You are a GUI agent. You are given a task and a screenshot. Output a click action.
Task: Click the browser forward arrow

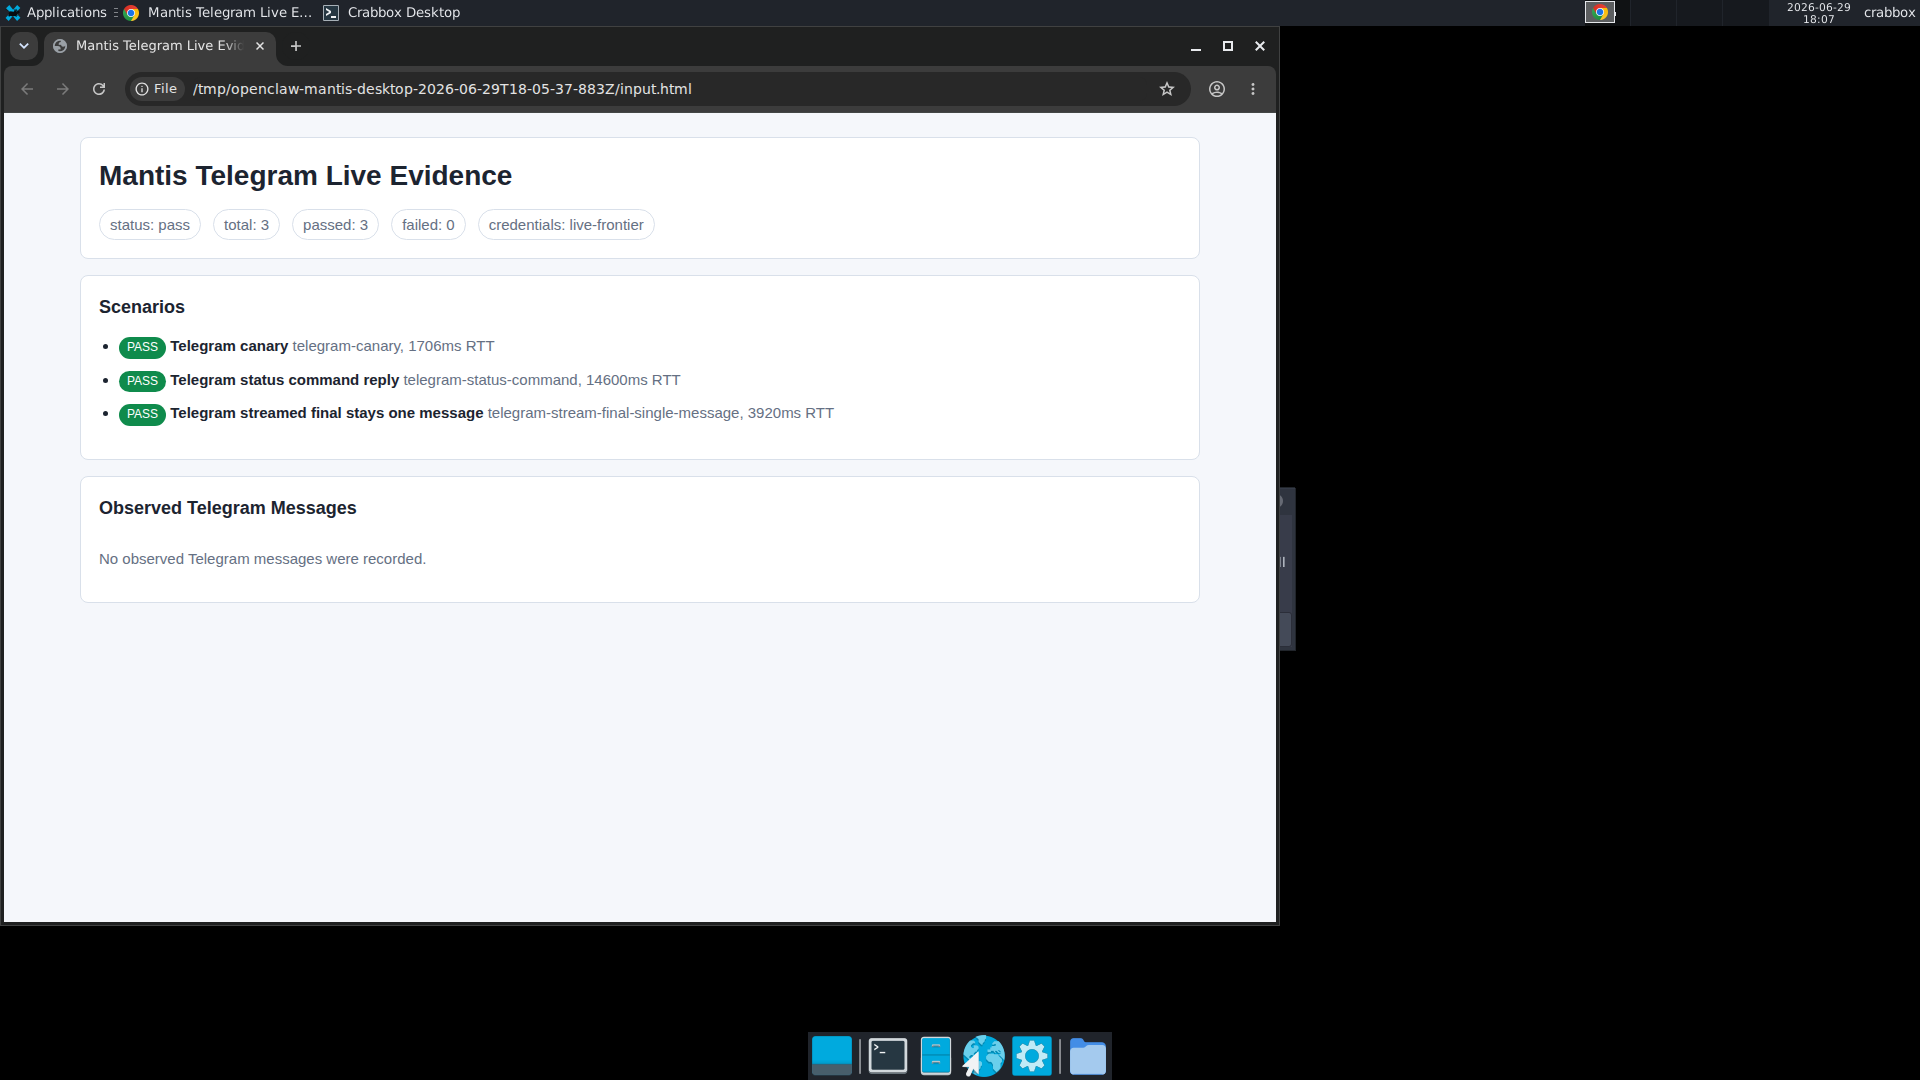coord(63,89)
